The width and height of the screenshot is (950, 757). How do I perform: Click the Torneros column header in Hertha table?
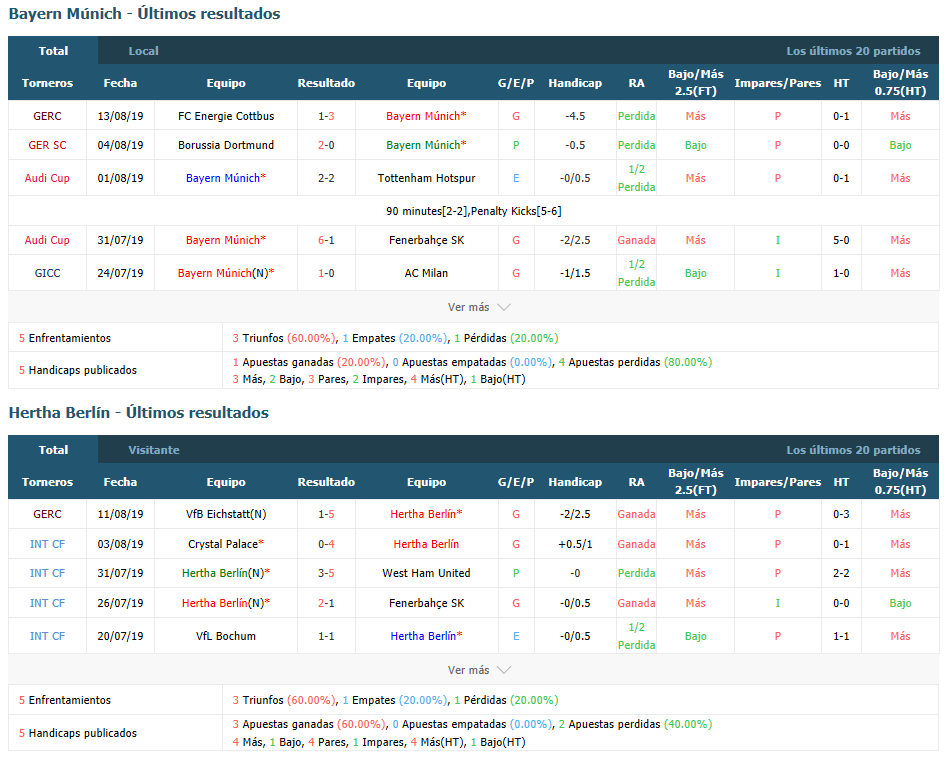point(47,482)
